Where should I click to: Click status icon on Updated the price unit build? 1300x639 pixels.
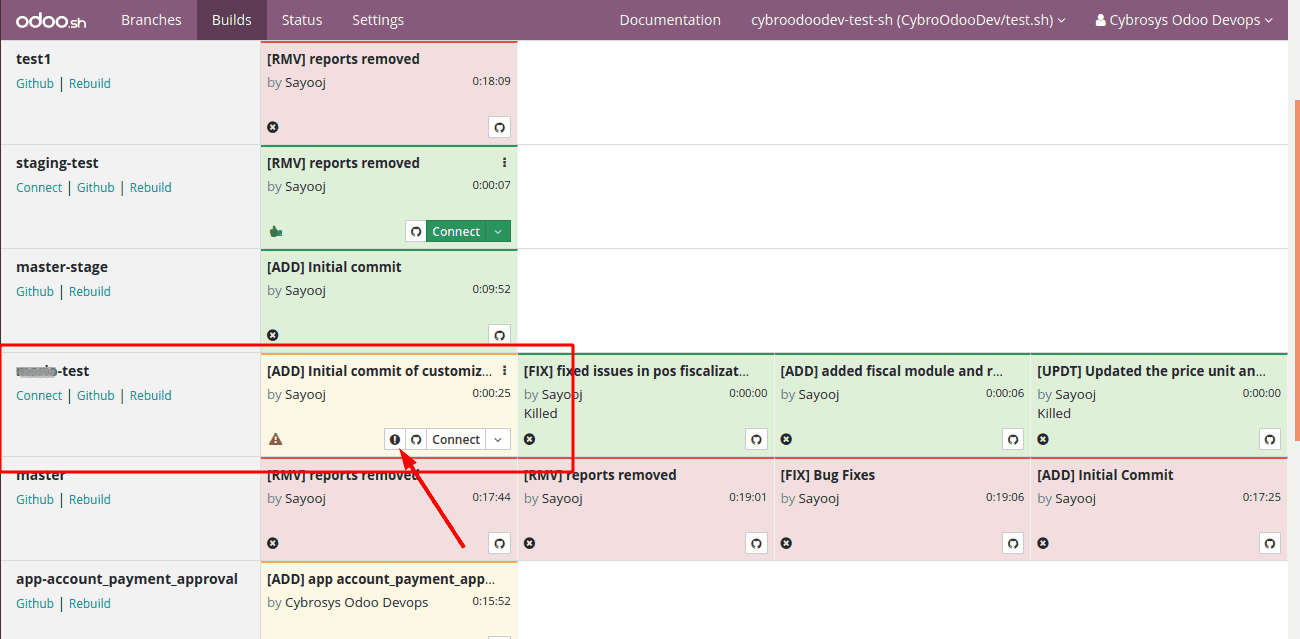tap(1043, 439)
